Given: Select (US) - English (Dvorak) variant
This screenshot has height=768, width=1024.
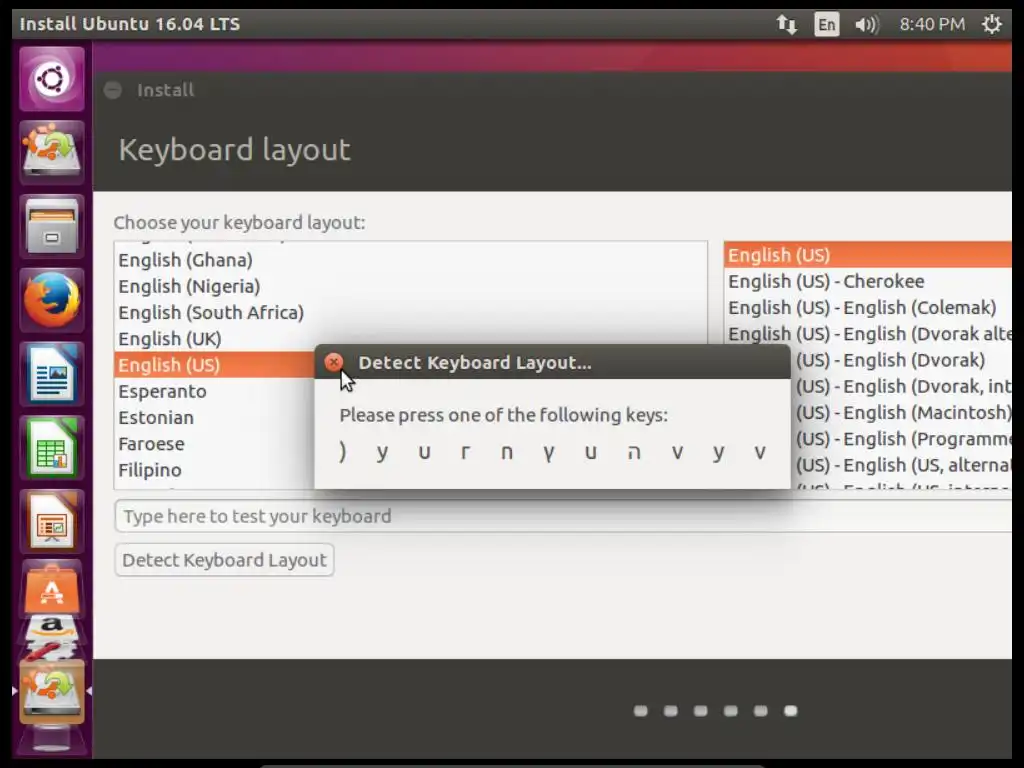Looking at the screenshot, I should 901,360.
